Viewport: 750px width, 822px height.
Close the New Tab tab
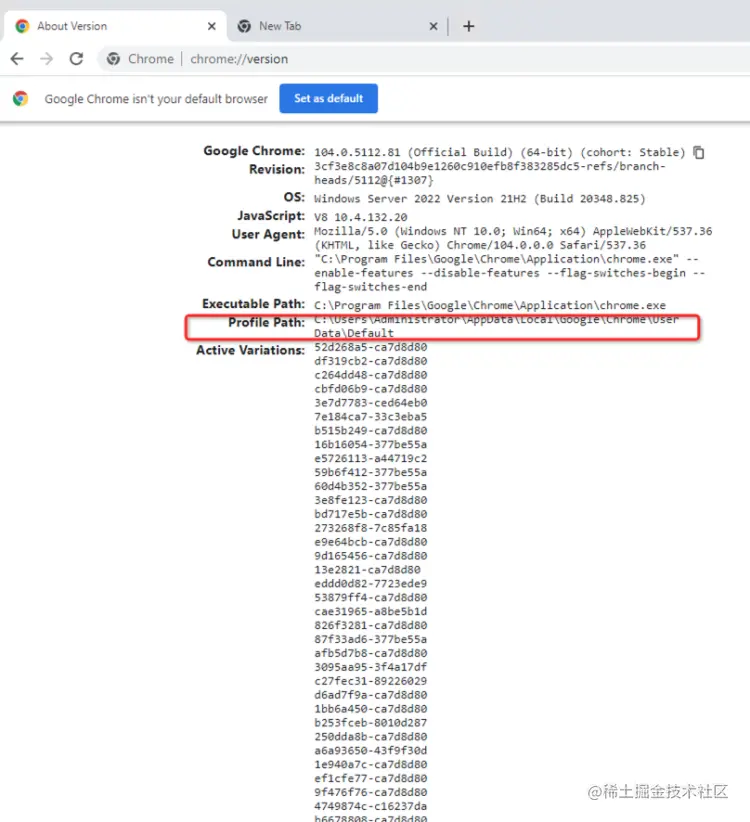[x=433, y=26]
